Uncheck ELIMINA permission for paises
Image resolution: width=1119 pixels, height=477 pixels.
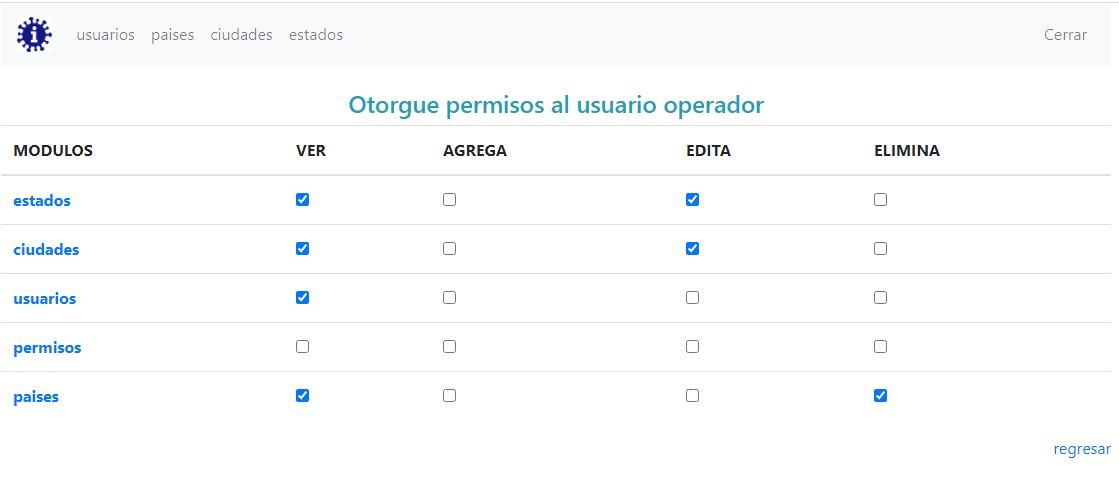pyautogui.click(x=880, y=396)
